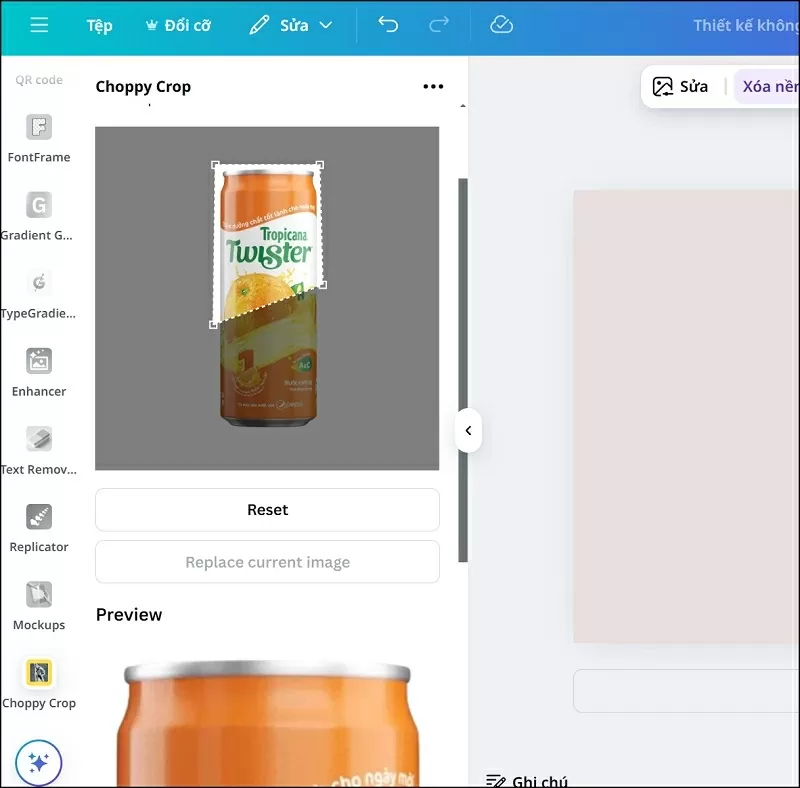Viewport: 800px width, 788px height.
Task: Open the Đổi cỡ resize menu
Action: (178, 26)
